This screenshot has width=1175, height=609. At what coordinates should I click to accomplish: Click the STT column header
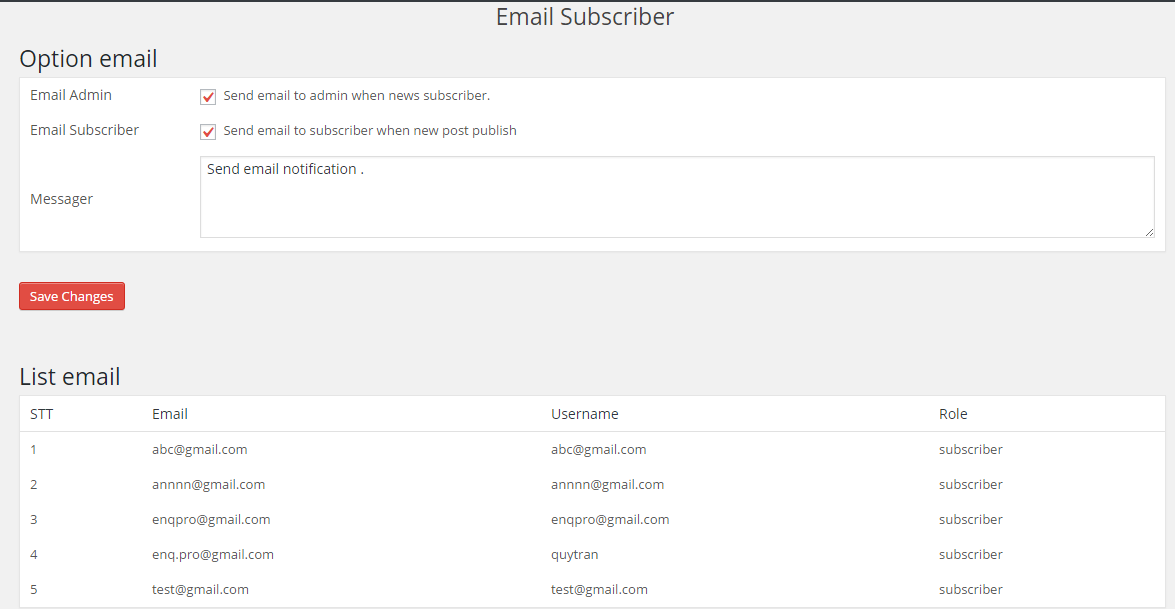[41, 414]
